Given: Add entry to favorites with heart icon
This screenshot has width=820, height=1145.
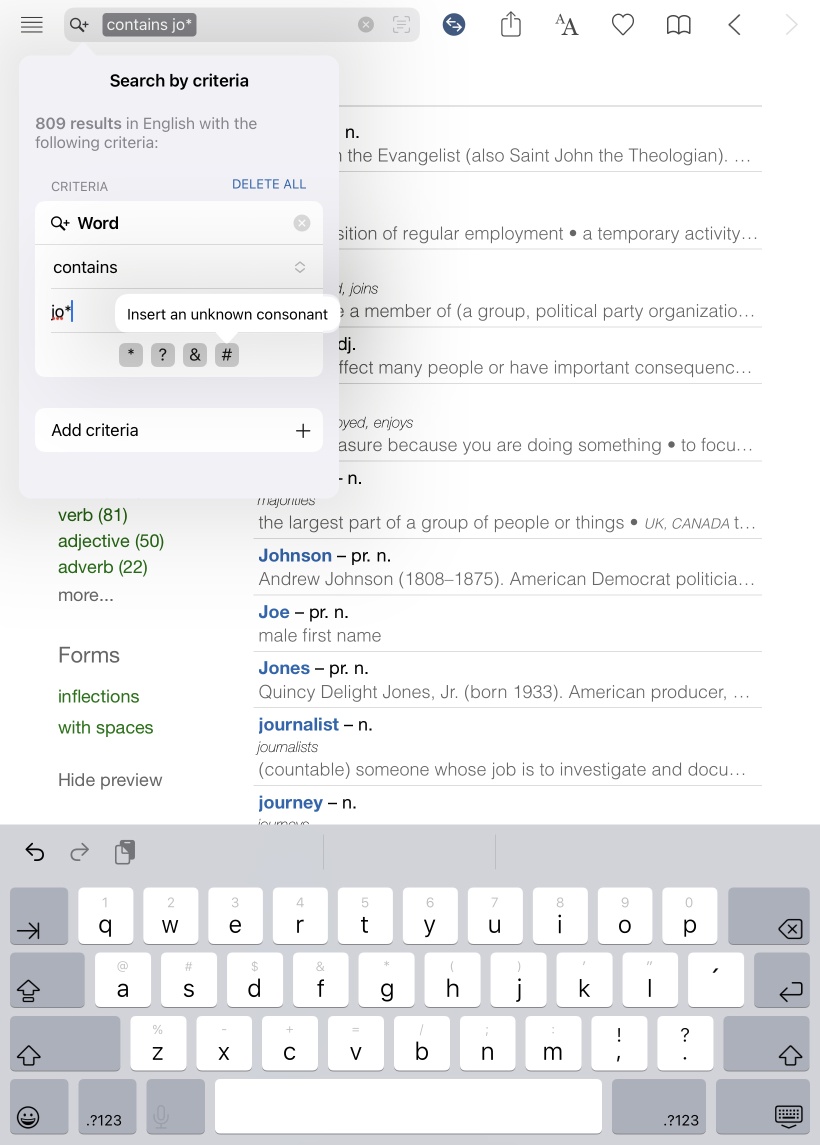Looking at the screenshot, I should (x=623, y=25).
